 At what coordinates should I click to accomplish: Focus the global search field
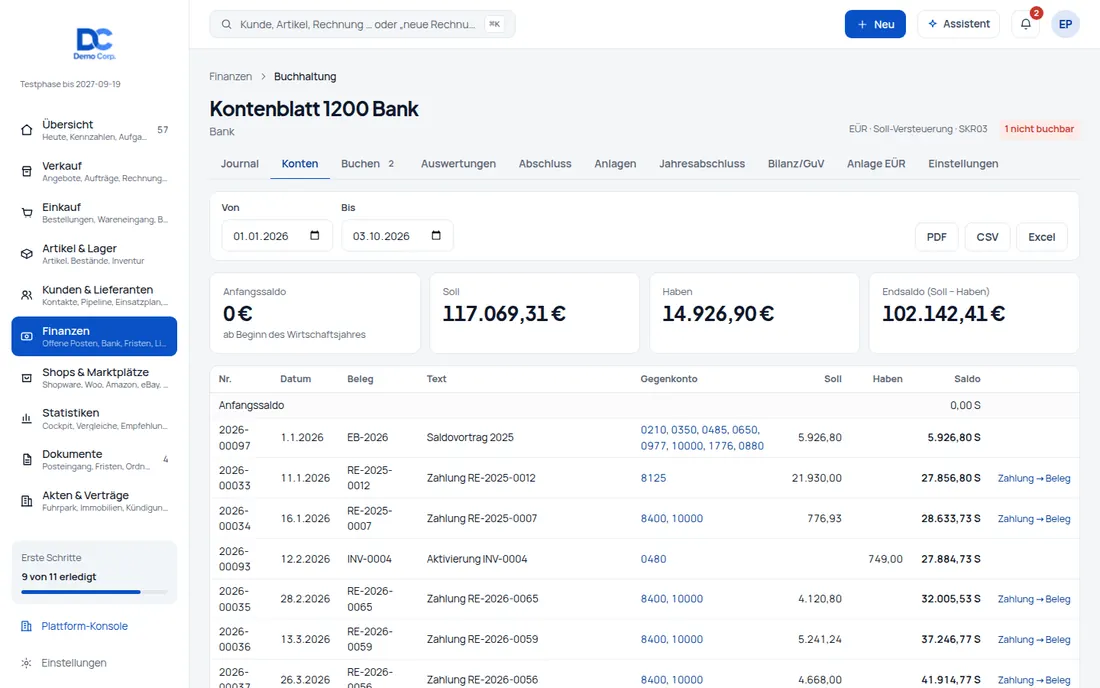tap(362, 24)
